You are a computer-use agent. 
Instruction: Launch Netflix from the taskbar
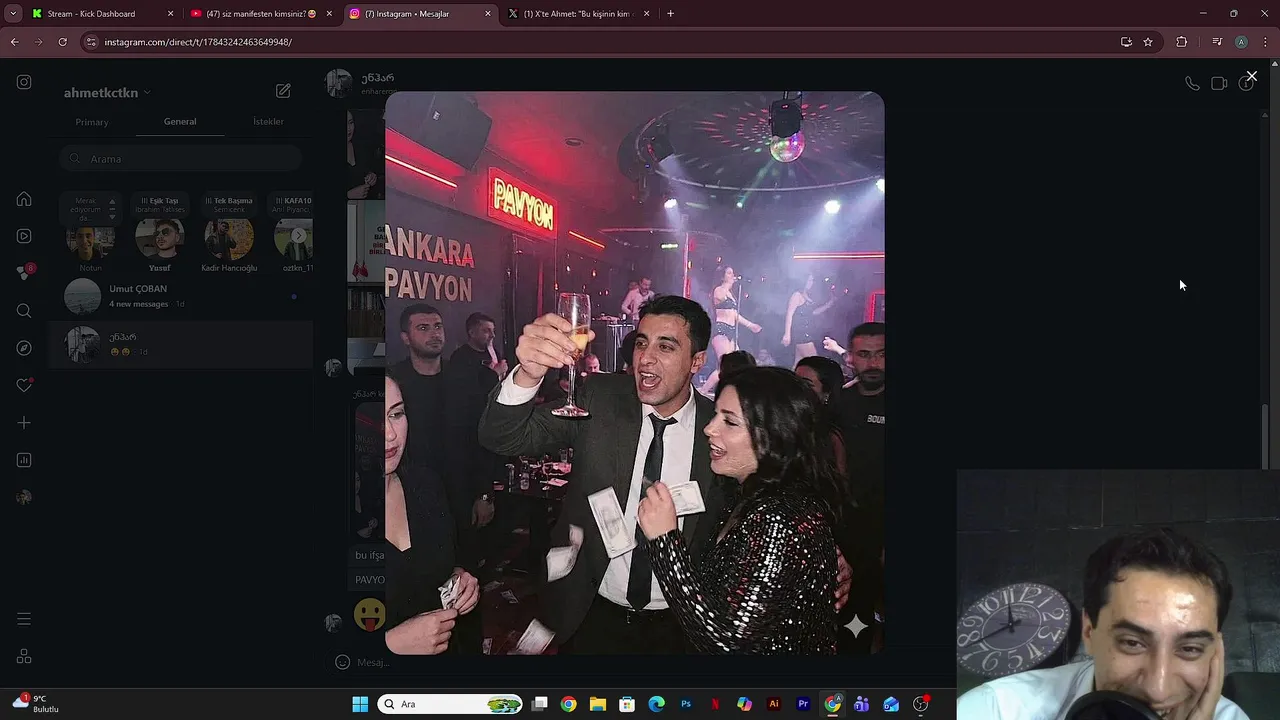point(715,704)
